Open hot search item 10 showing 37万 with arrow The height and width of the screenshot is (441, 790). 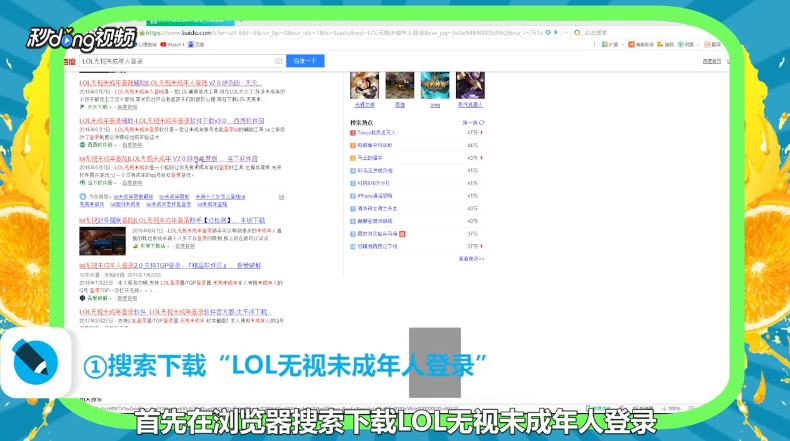[377, 246]
